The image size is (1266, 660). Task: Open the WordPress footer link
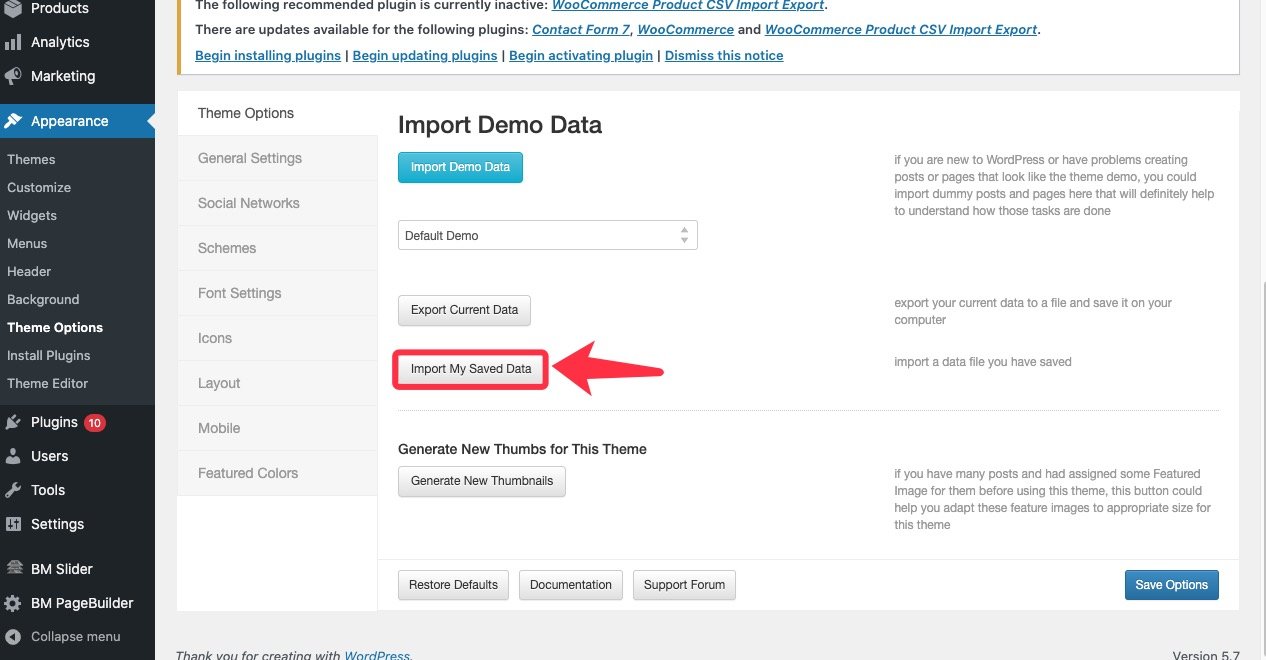[x=377, y=656]
